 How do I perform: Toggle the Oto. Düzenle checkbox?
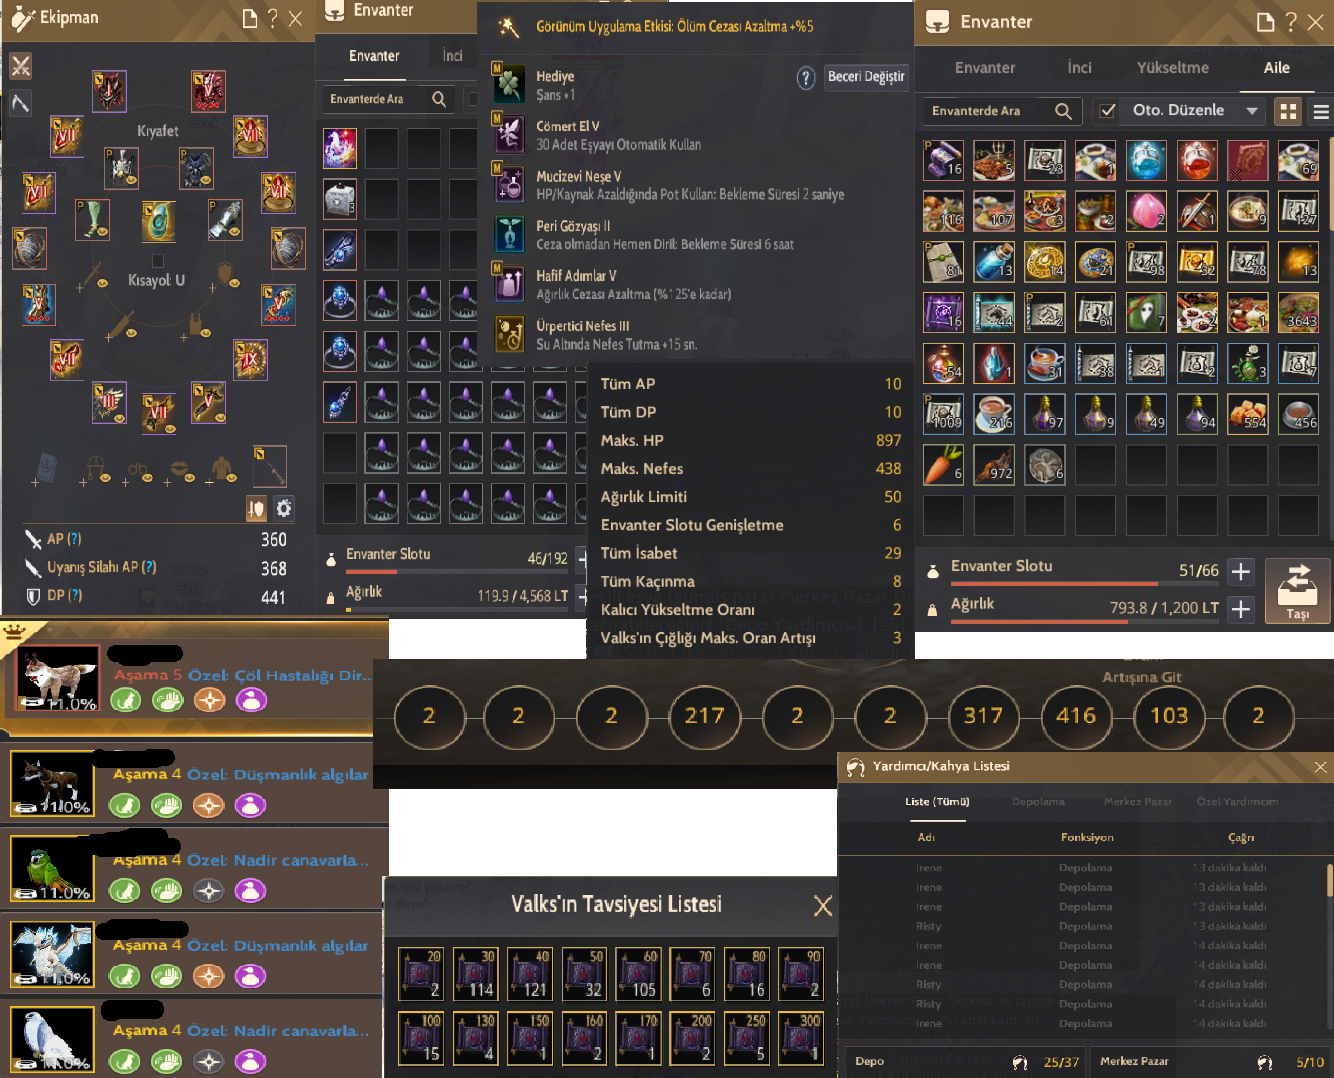(x=1107, y=111)
